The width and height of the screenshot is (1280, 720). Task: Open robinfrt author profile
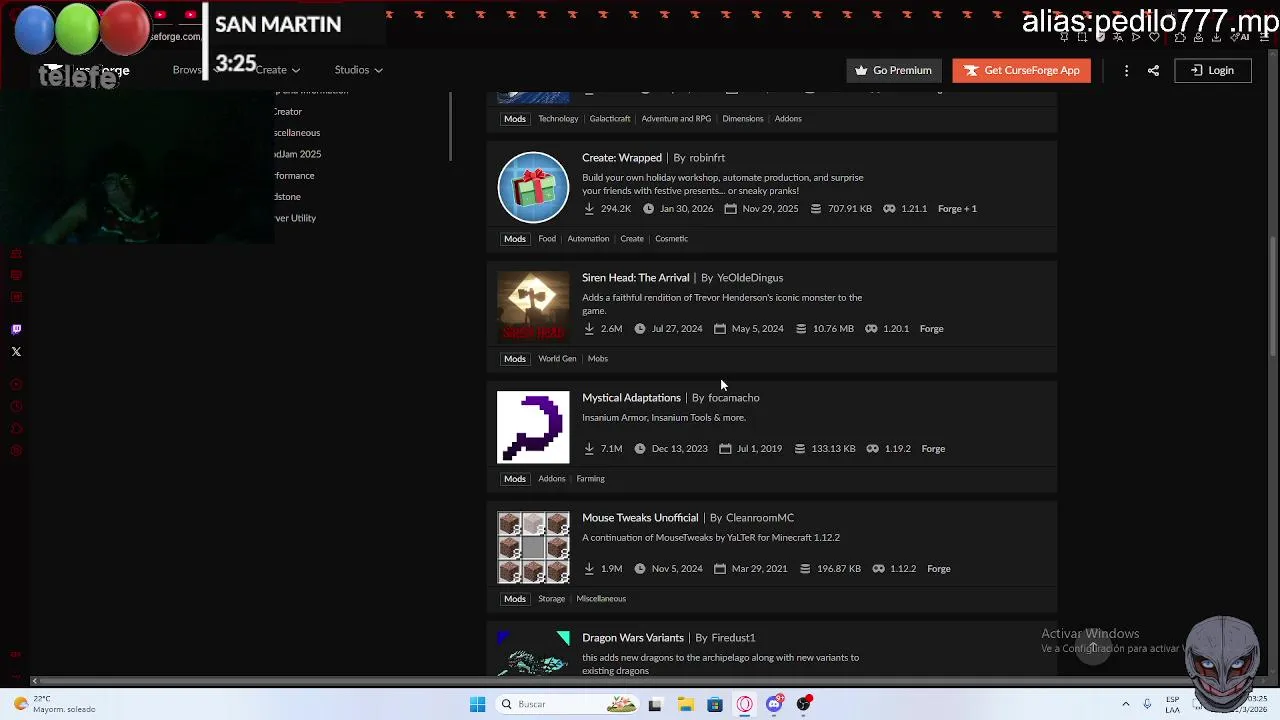[706, 158]
